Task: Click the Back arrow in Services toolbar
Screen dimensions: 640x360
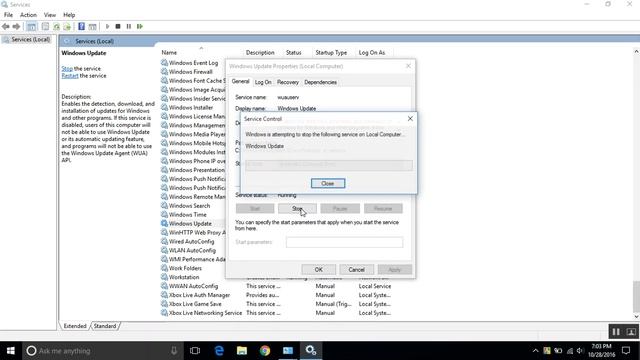Action: click(x=6, y=27)
